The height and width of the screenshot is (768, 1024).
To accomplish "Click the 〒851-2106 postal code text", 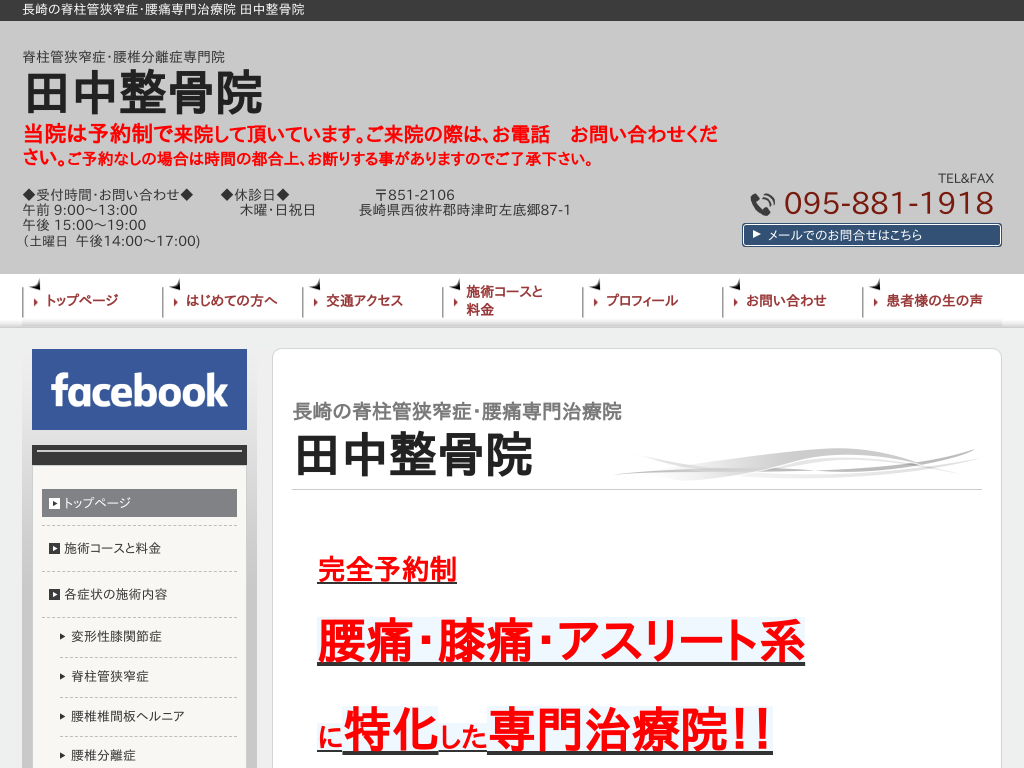I will (414, 195).
